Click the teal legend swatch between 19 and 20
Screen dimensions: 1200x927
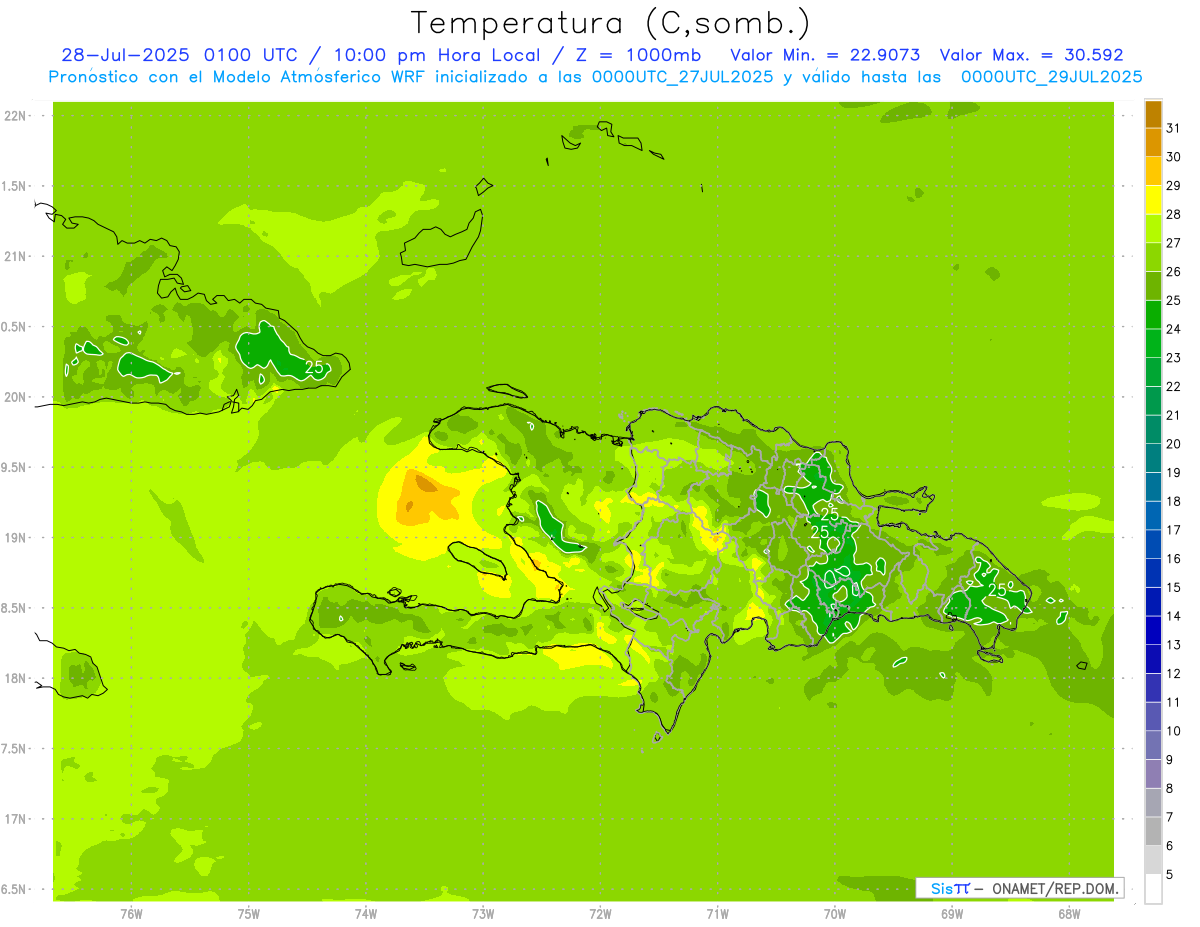(x=1153, y=458)
